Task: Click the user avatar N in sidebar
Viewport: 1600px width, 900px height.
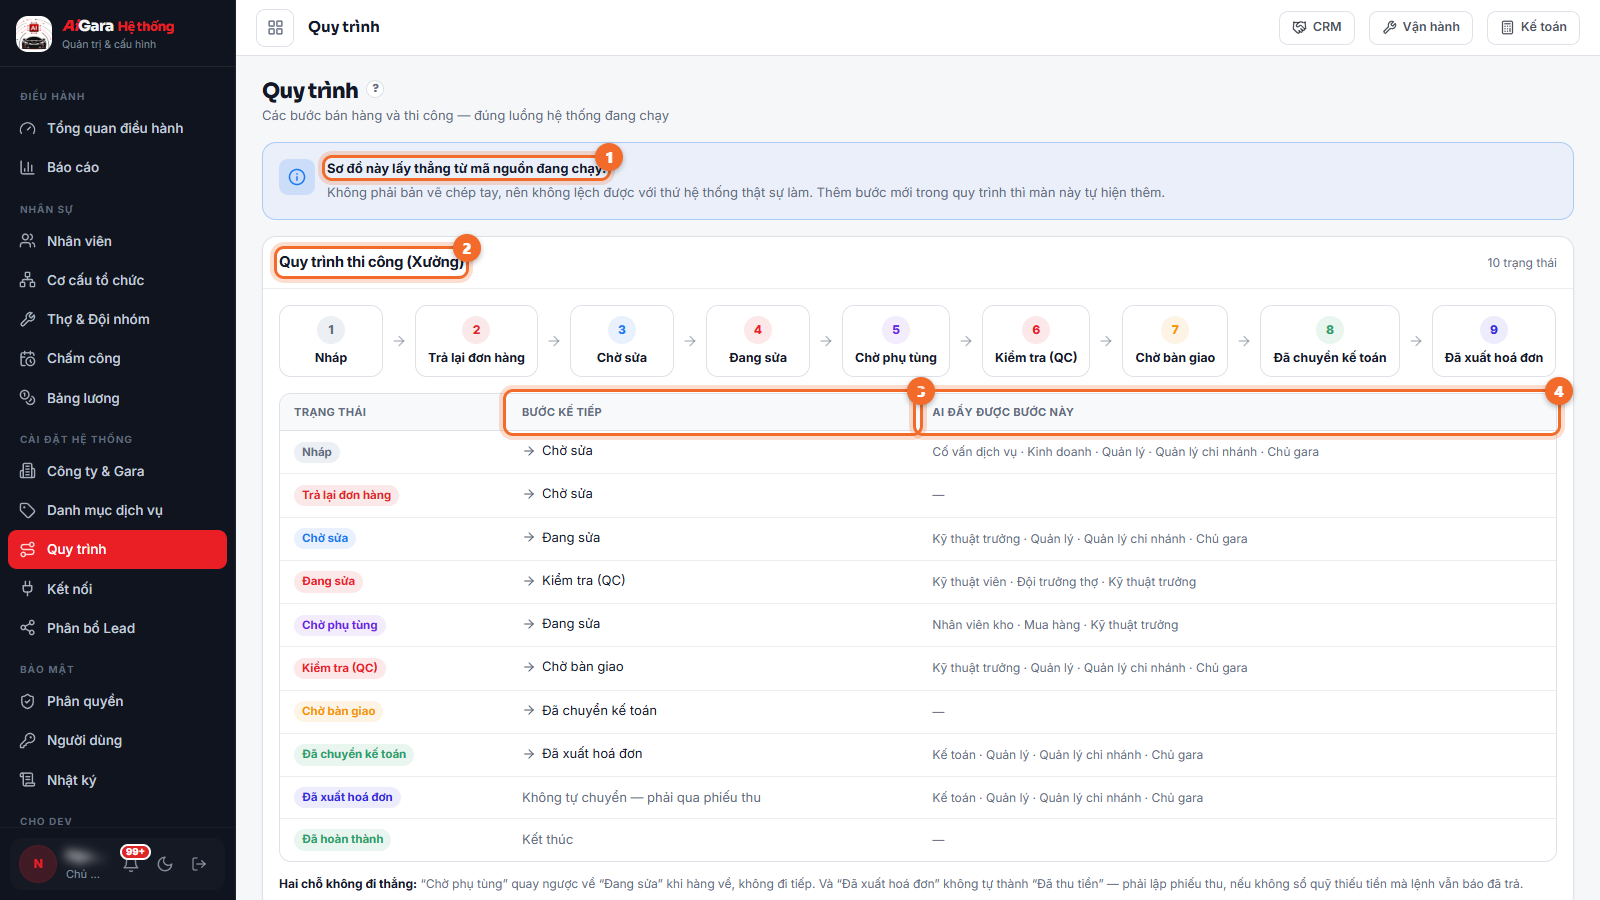Action: click(x=38, y=864)
